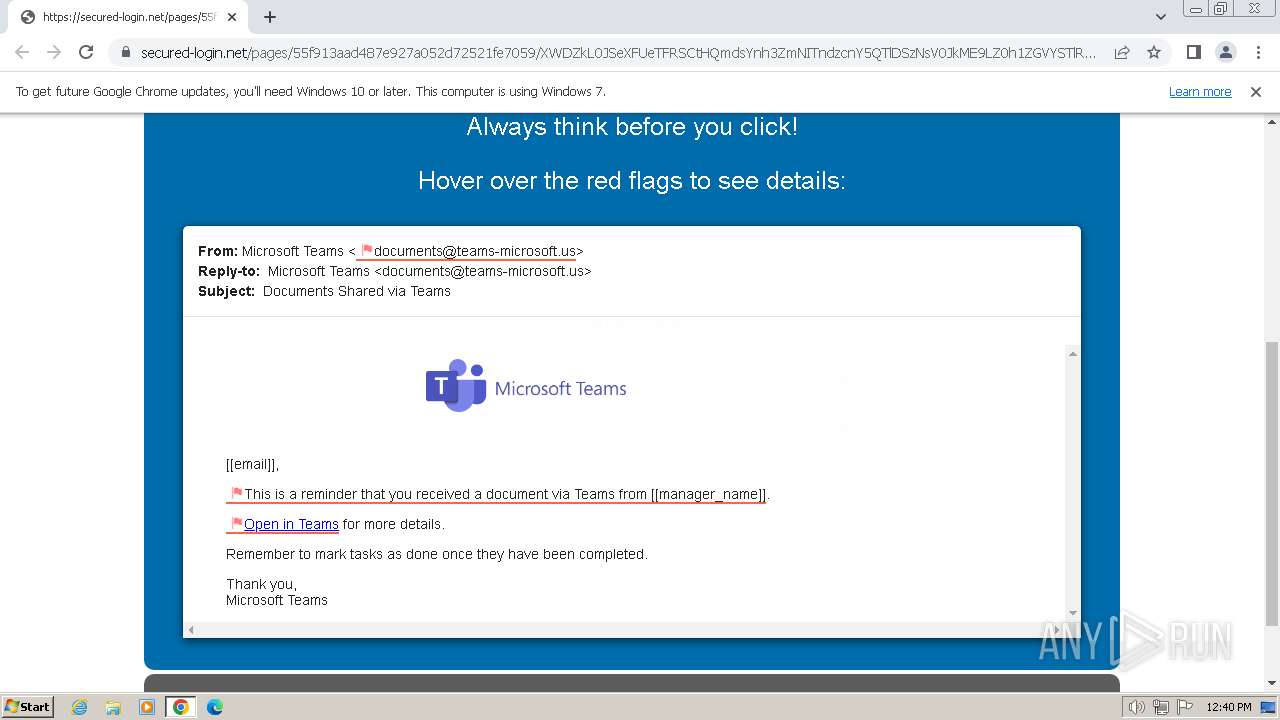Open the tab search dropdown
The width and height of the screenshot is (1280, 720).
1160,17
